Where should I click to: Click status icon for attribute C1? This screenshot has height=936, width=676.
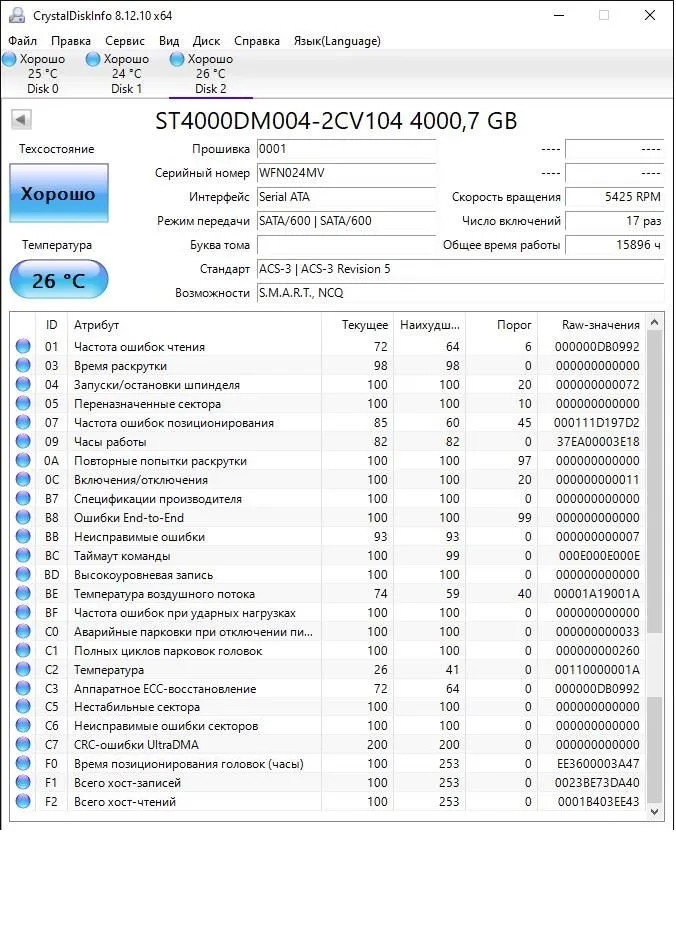click(x=23, y=650)
